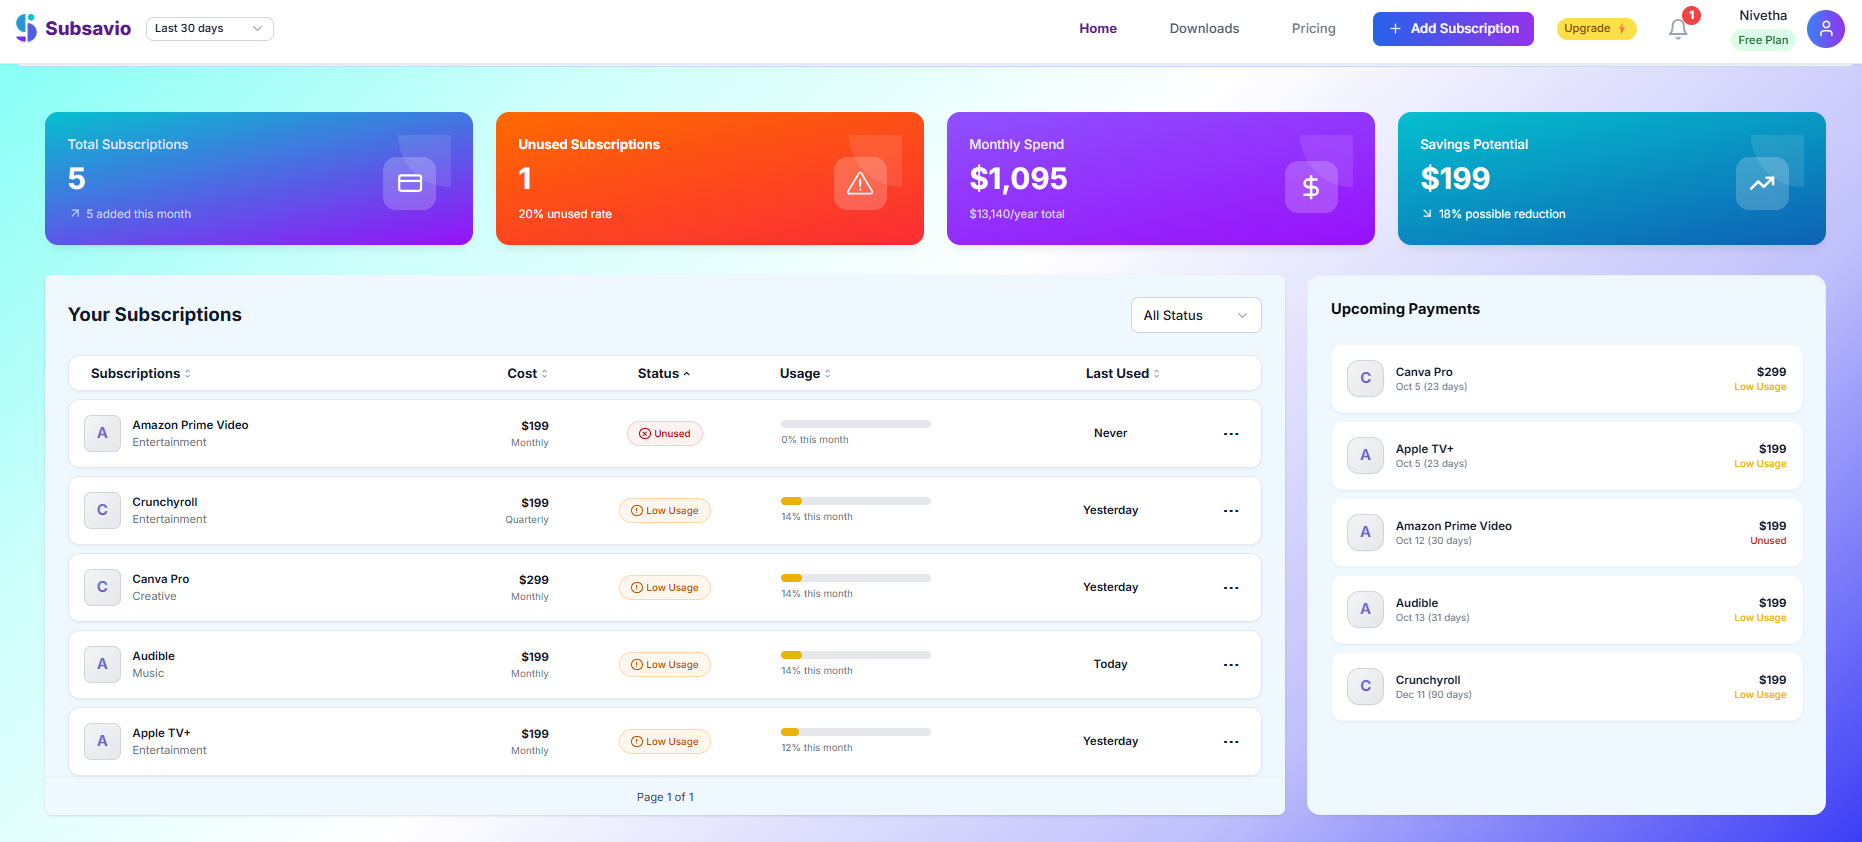Click the notification bell icon
This screenshot has height=842, width=1862.
[x=1678, y=29]
